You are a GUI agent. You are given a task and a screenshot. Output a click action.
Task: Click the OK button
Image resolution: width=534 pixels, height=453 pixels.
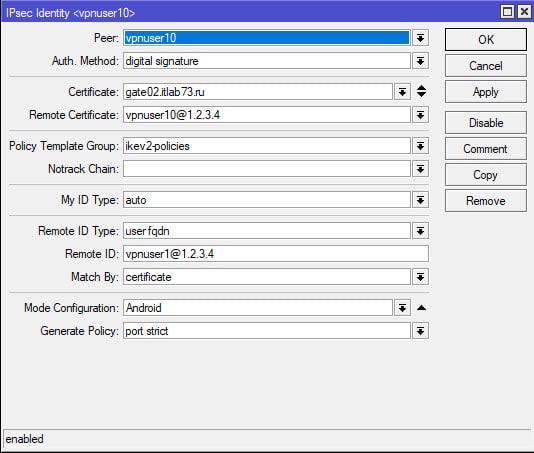pos(486,40)
